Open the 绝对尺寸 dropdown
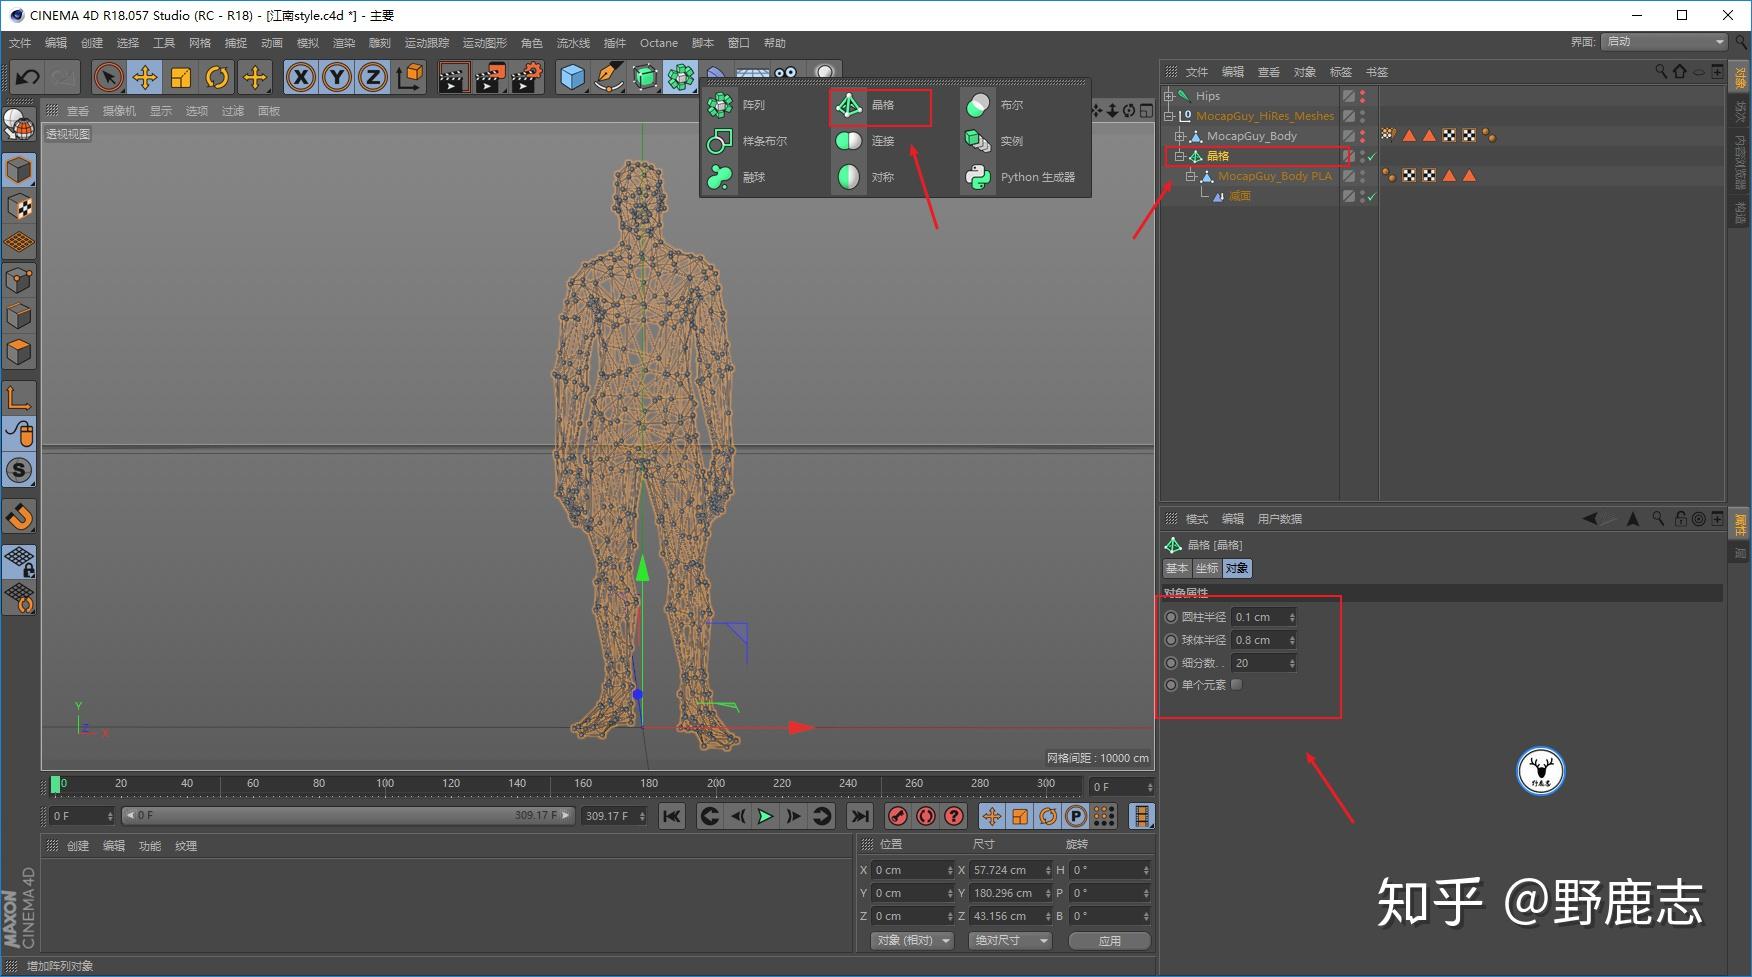This screenshot has width=1752, height=977. click(x=1010, y=941)
